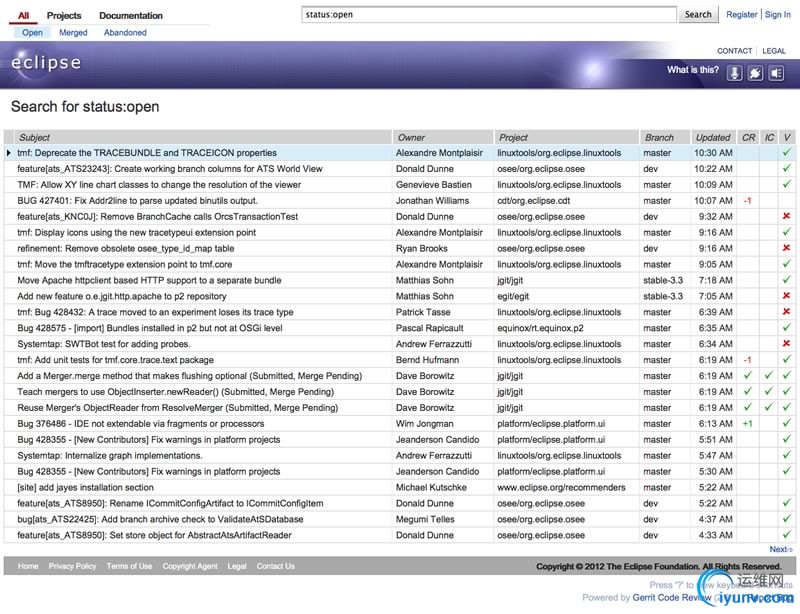Screen dimensions: 800x614
Task: Open change [site] add jayes installation section
Action: 85,487
